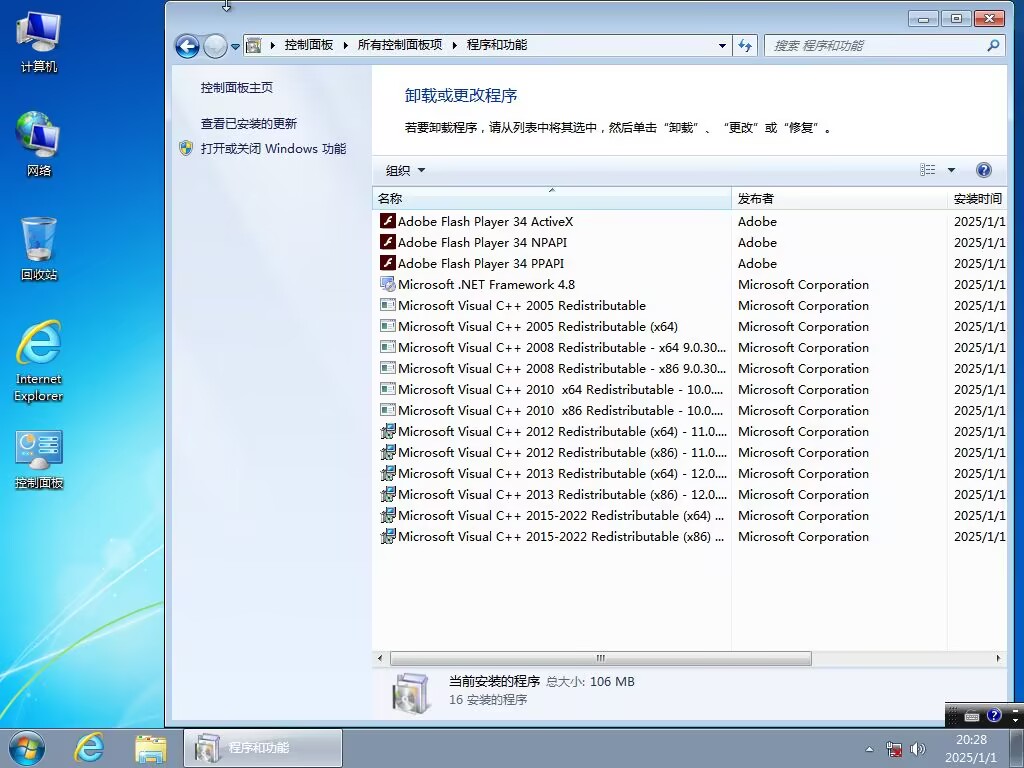The height and width of the screenshot is (768, 1024).
Task: Click icon of Visual C++ 2005 Redistributable (x64)
Action: point(388,326)
